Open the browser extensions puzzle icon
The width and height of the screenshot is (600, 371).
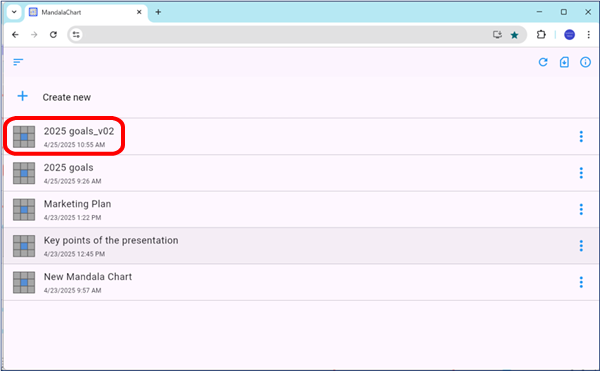541,35
